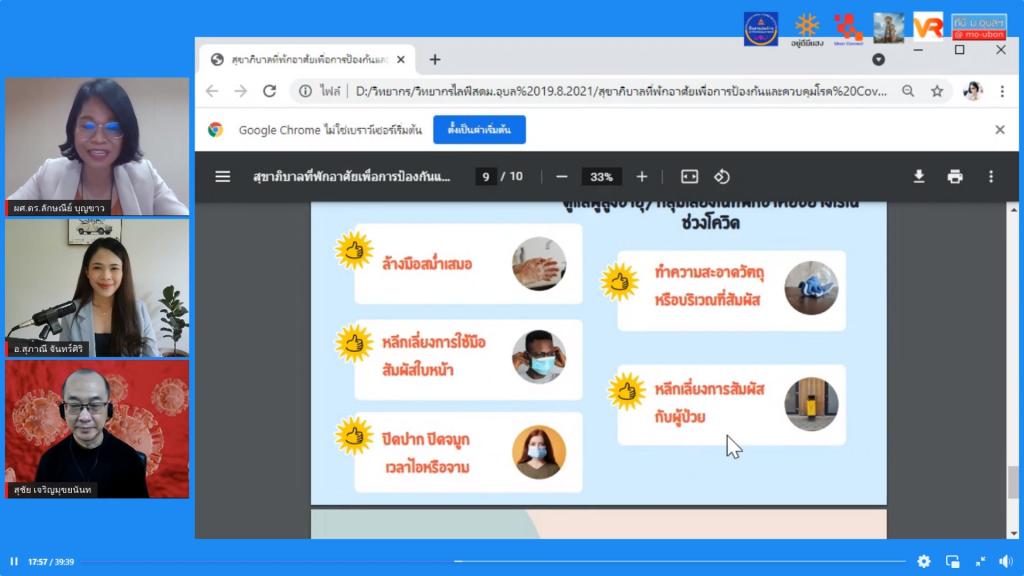Select the top webcam feed of presenter

pyautogui.click(x=97, y=146)
